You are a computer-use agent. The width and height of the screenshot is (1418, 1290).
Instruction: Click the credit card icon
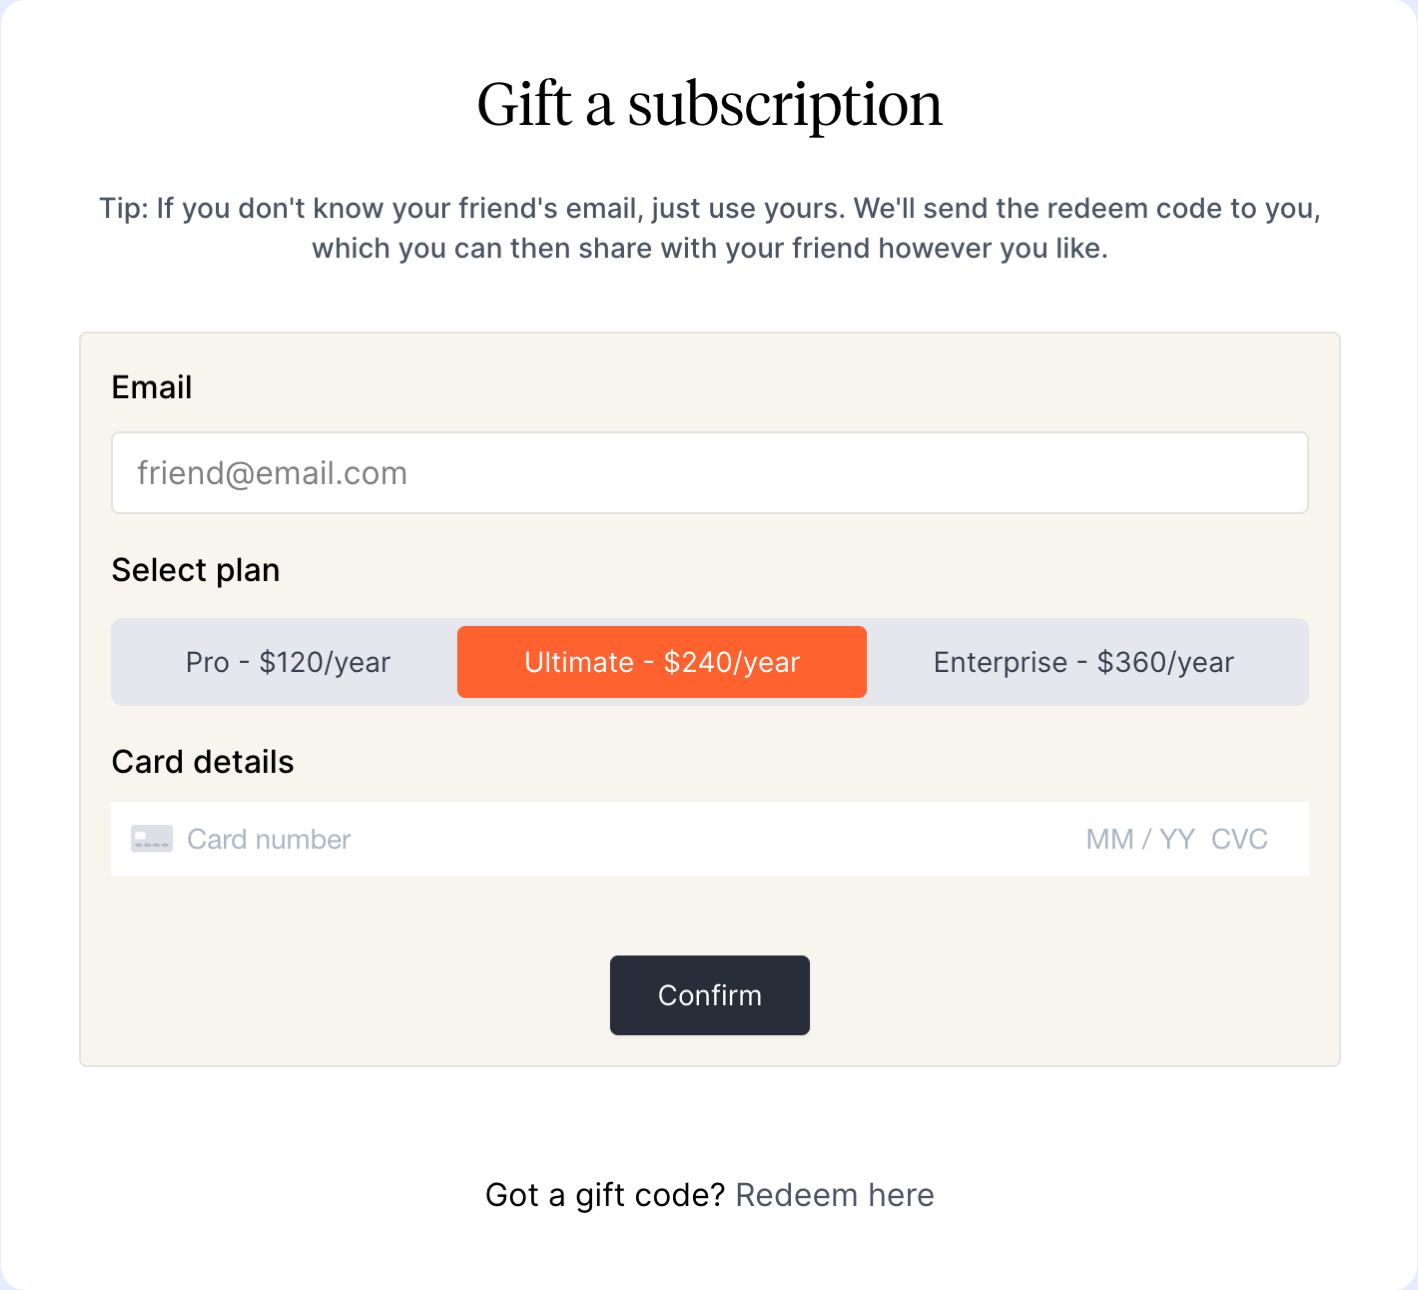click(x=152, y=839)
